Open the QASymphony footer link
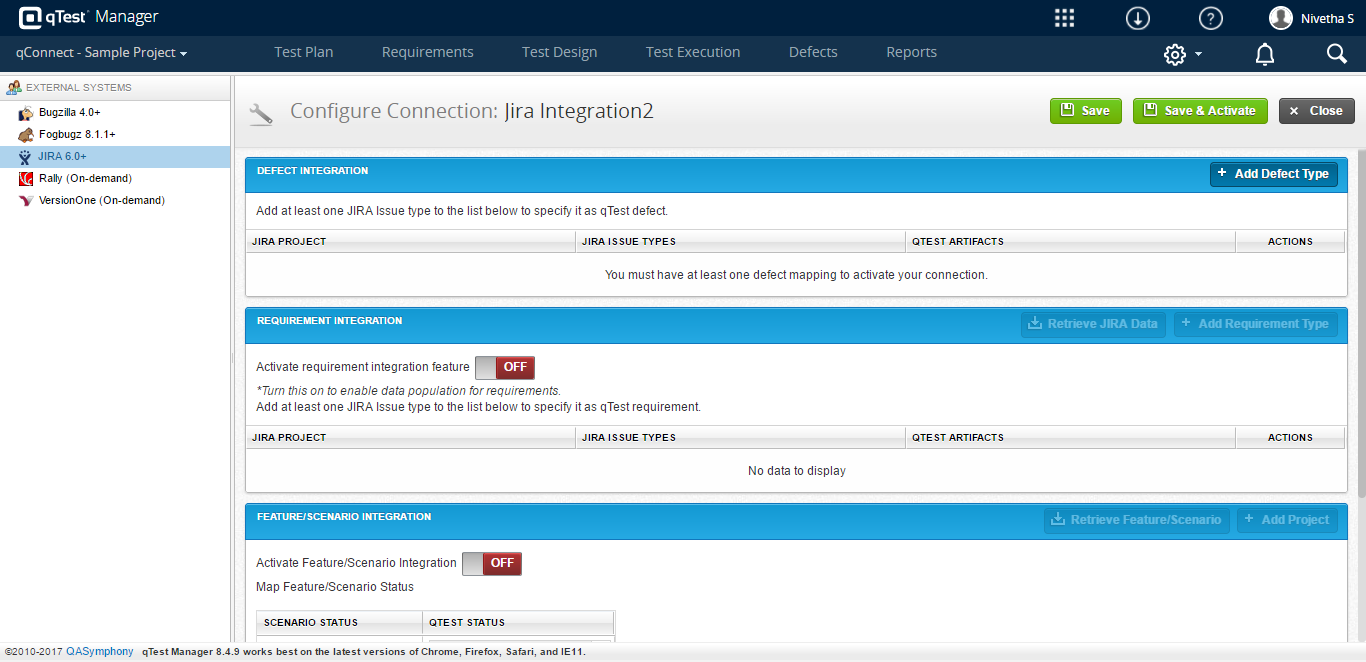Screen dimensions: 1366x662 pyautogui.click(x=100, y=651)
